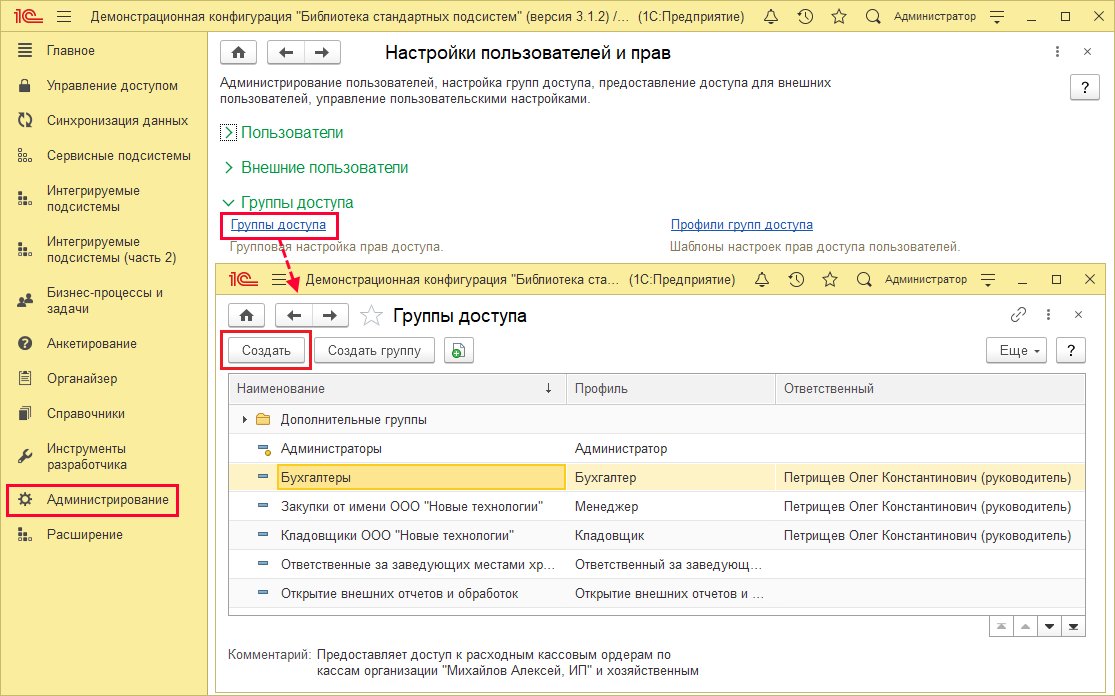The image size is (1115, 696).
Task: Open Синхронизация данных section in sidebar
Action: [104, 120]
